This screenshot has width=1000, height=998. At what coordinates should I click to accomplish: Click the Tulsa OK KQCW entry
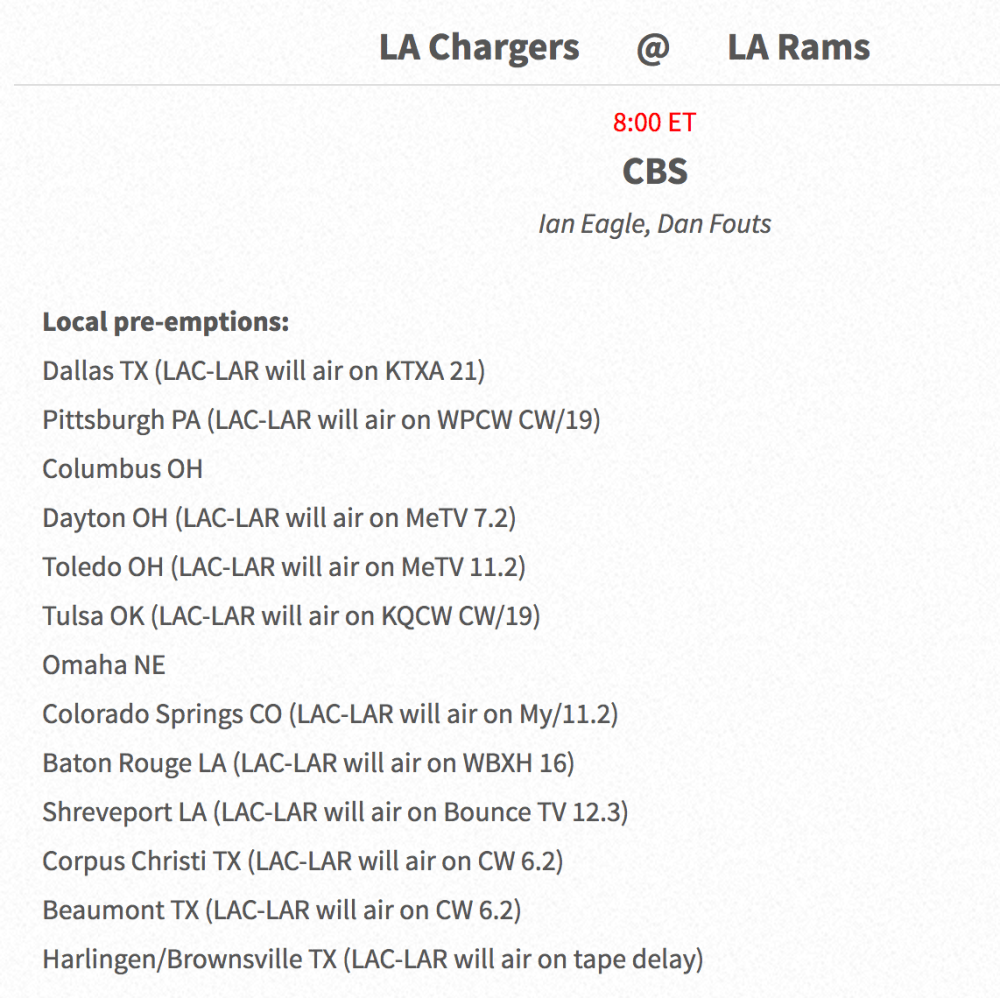point(291,617)
